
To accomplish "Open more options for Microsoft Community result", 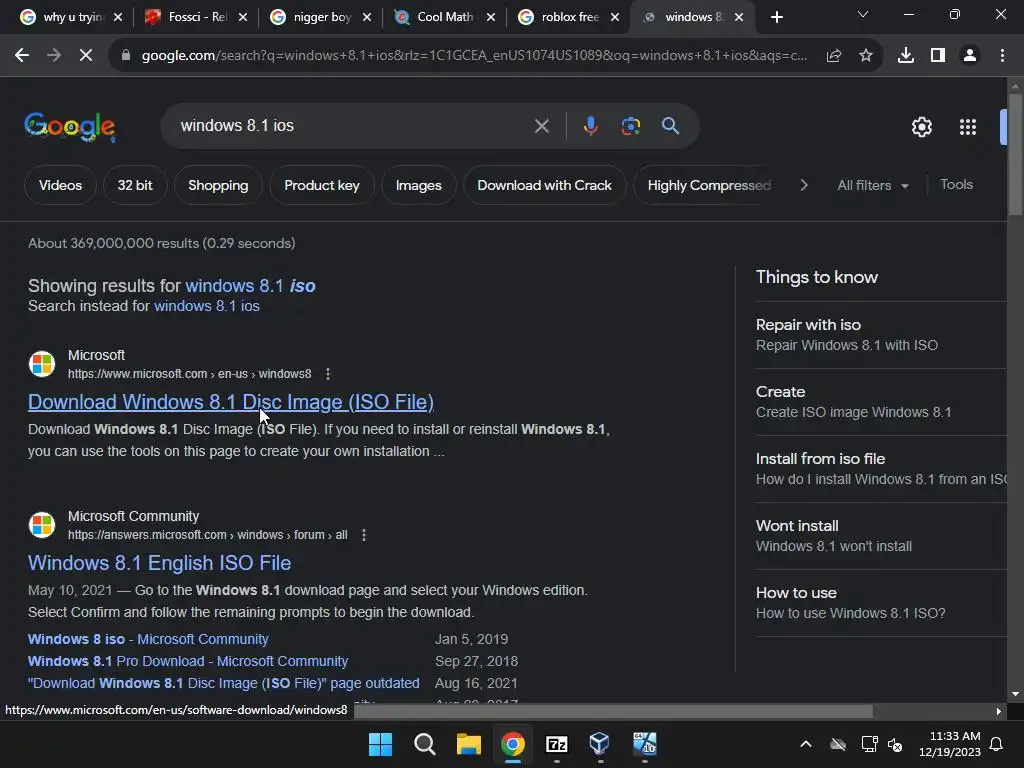I will 364,535.
